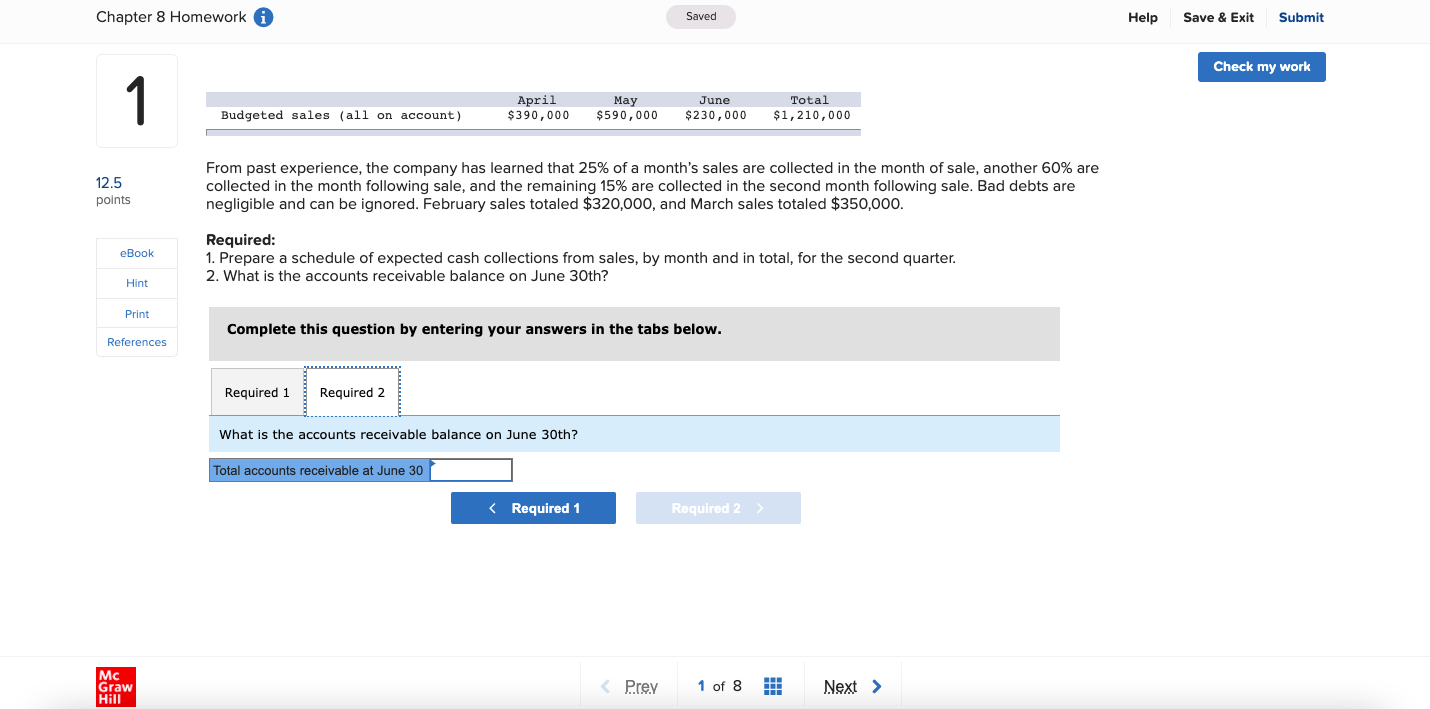This screenshot has width=1430, height=709.
Task: Show the Hint for this question
Action: [x=137, y=283]
